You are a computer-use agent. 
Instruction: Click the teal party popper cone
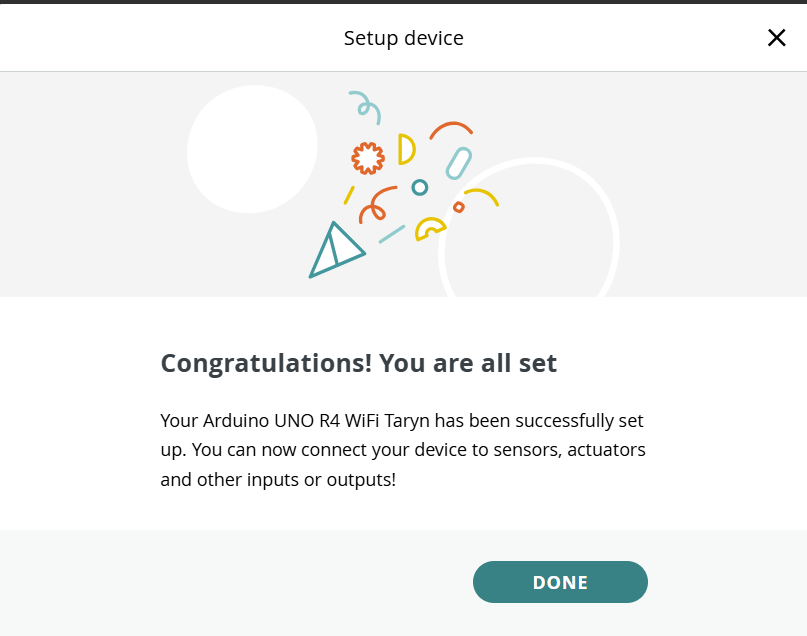click(334, 251)
